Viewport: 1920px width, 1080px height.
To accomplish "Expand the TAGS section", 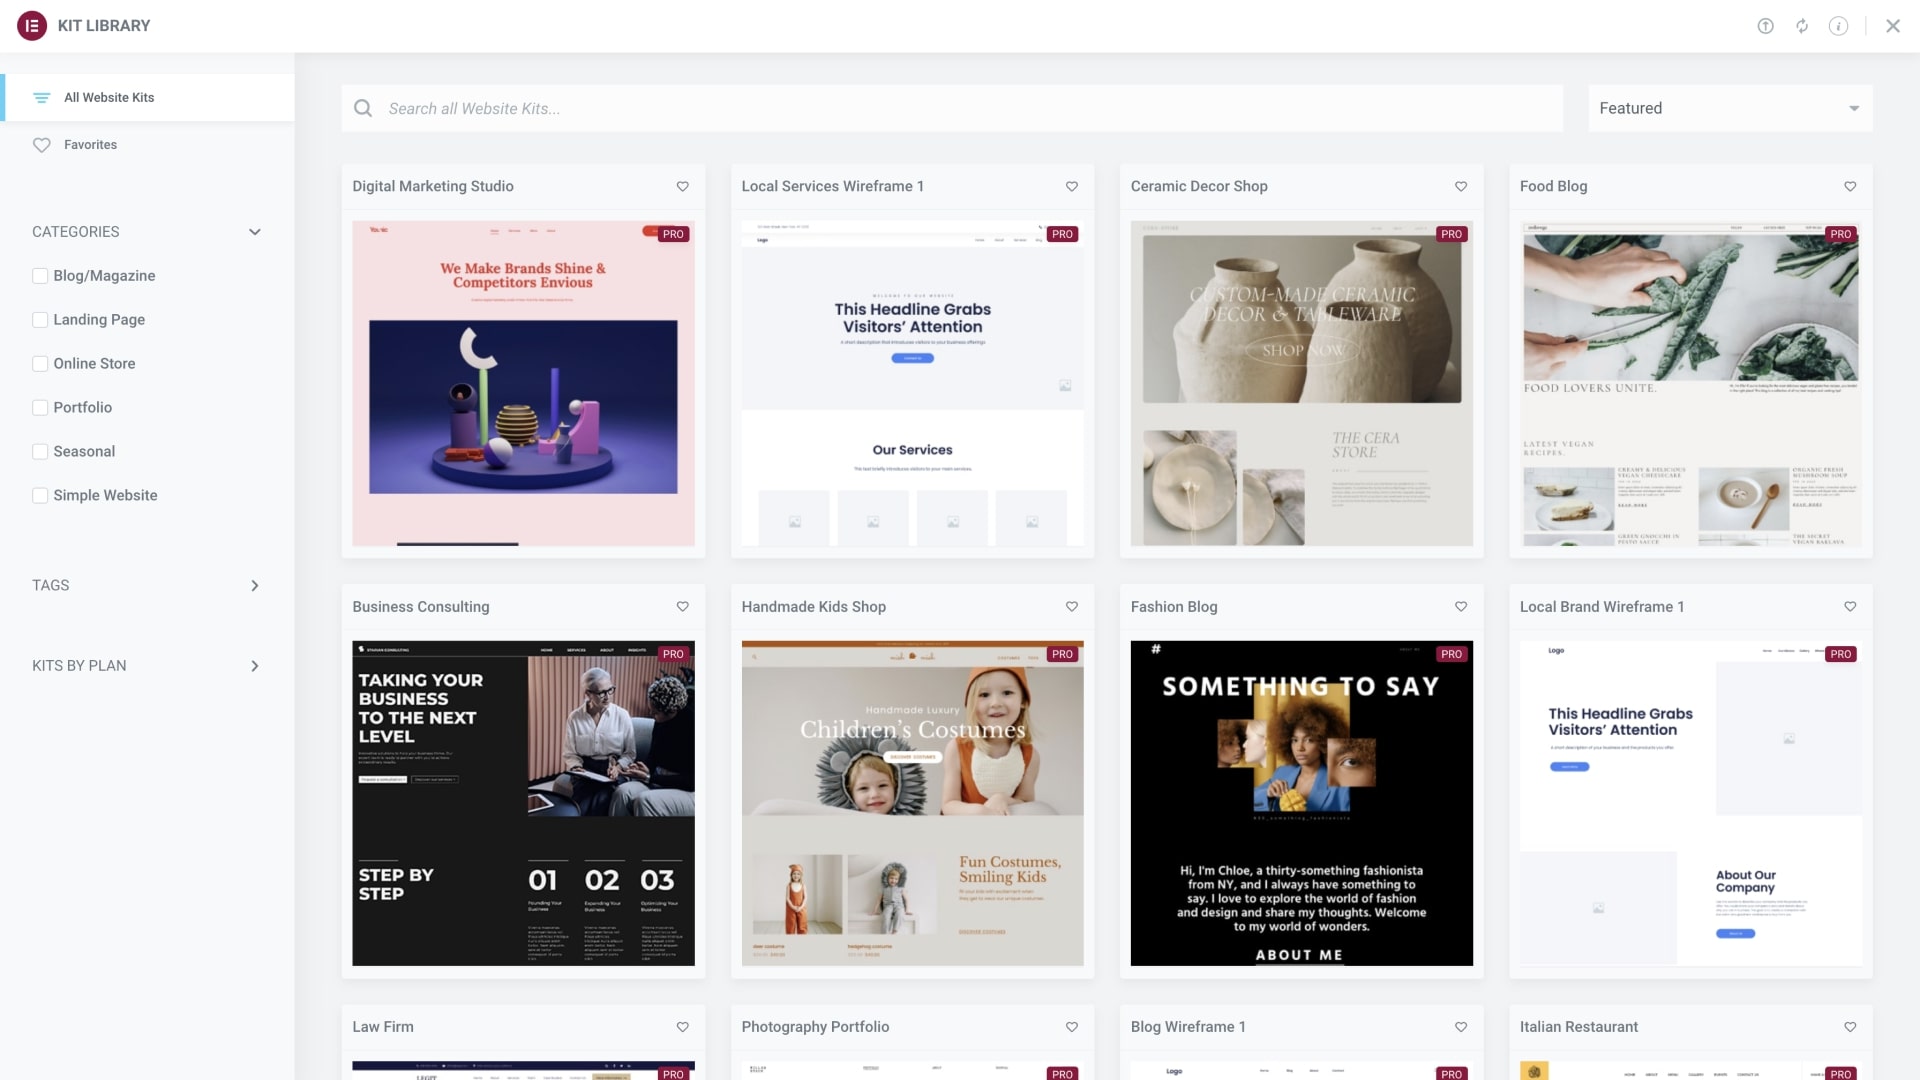I will (253, 584).
